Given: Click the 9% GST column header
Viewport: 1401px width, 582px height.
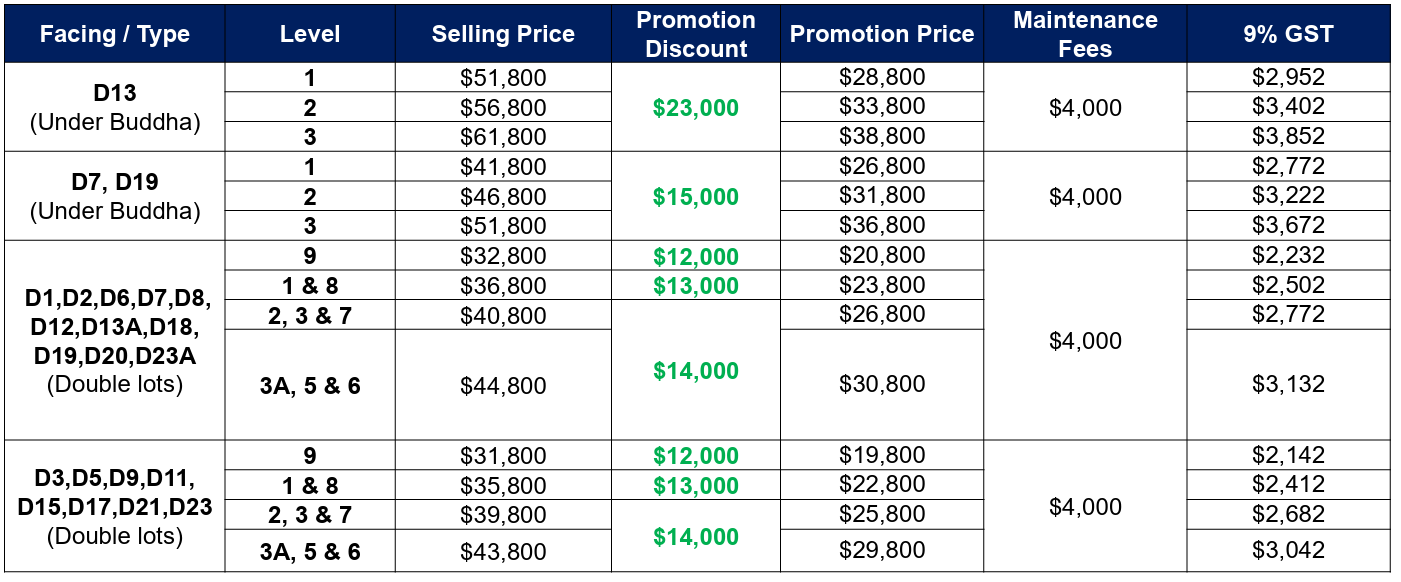Looking at the screenshot, I should click(1289, 34).
